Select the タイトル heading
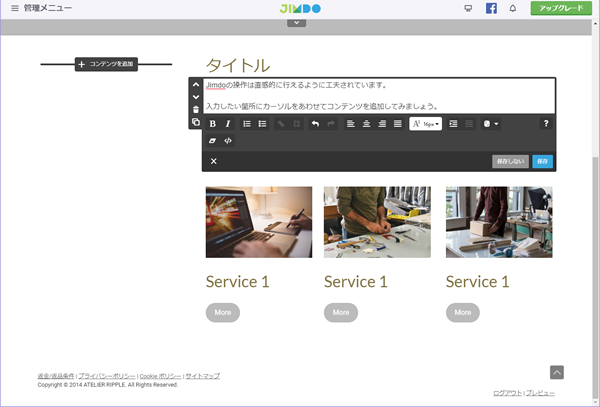Viewport: 600px width, 407px height. pos(238,65)
